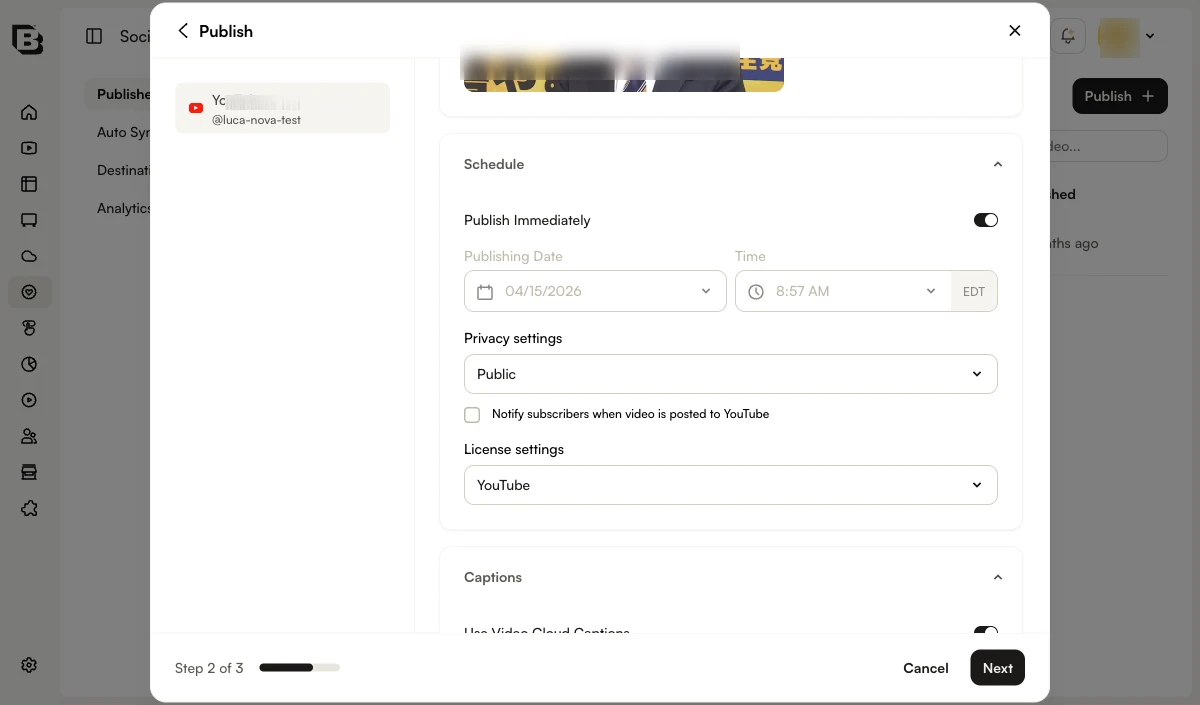Click the Step 2 of 3 progress bar
The image size is (1200, 705).
pyautogui.click(x=300, y=667)
